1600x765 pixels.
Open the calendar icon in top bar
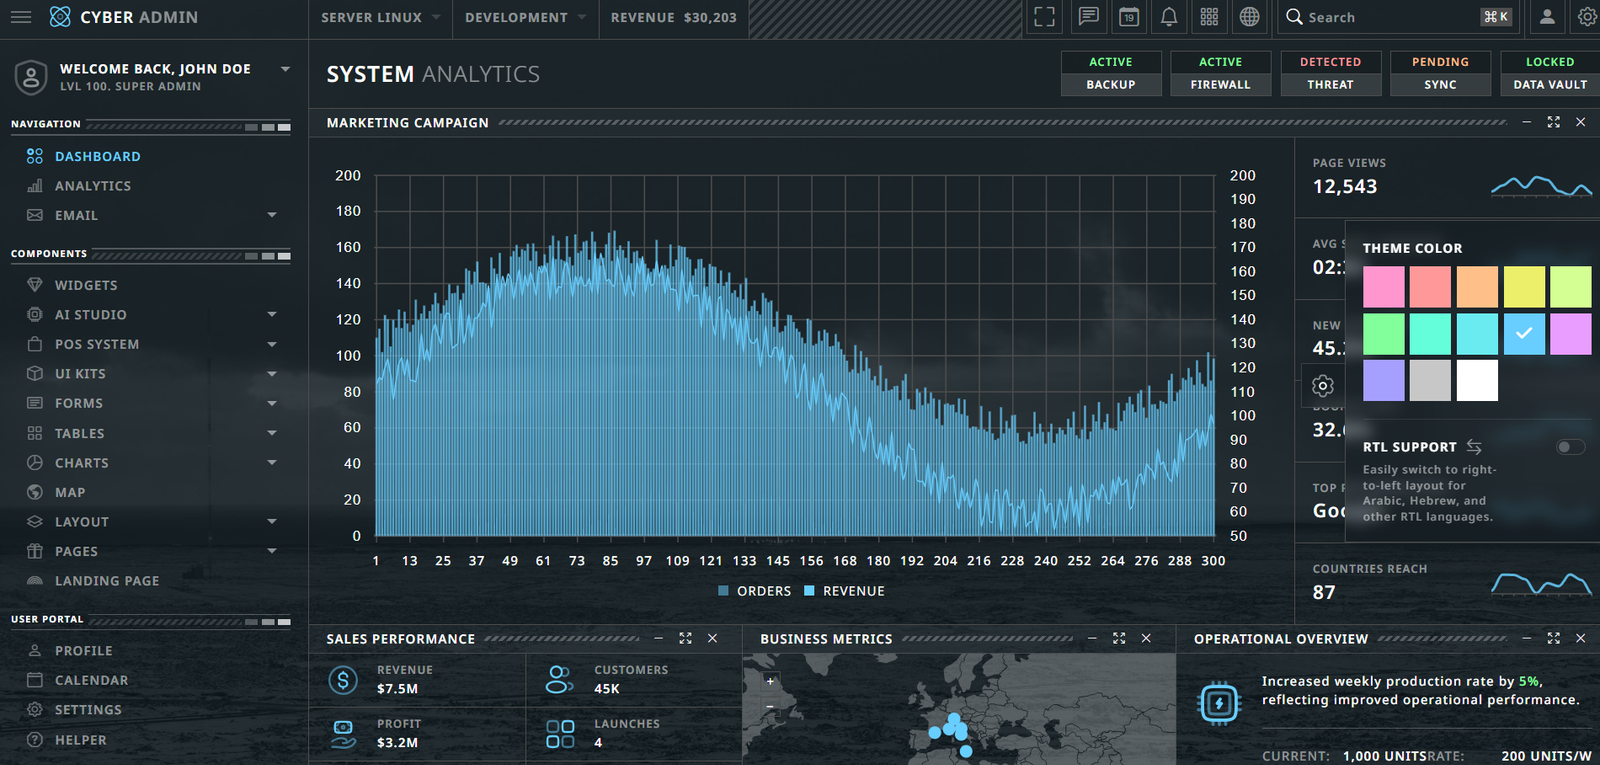point(1129,17)
